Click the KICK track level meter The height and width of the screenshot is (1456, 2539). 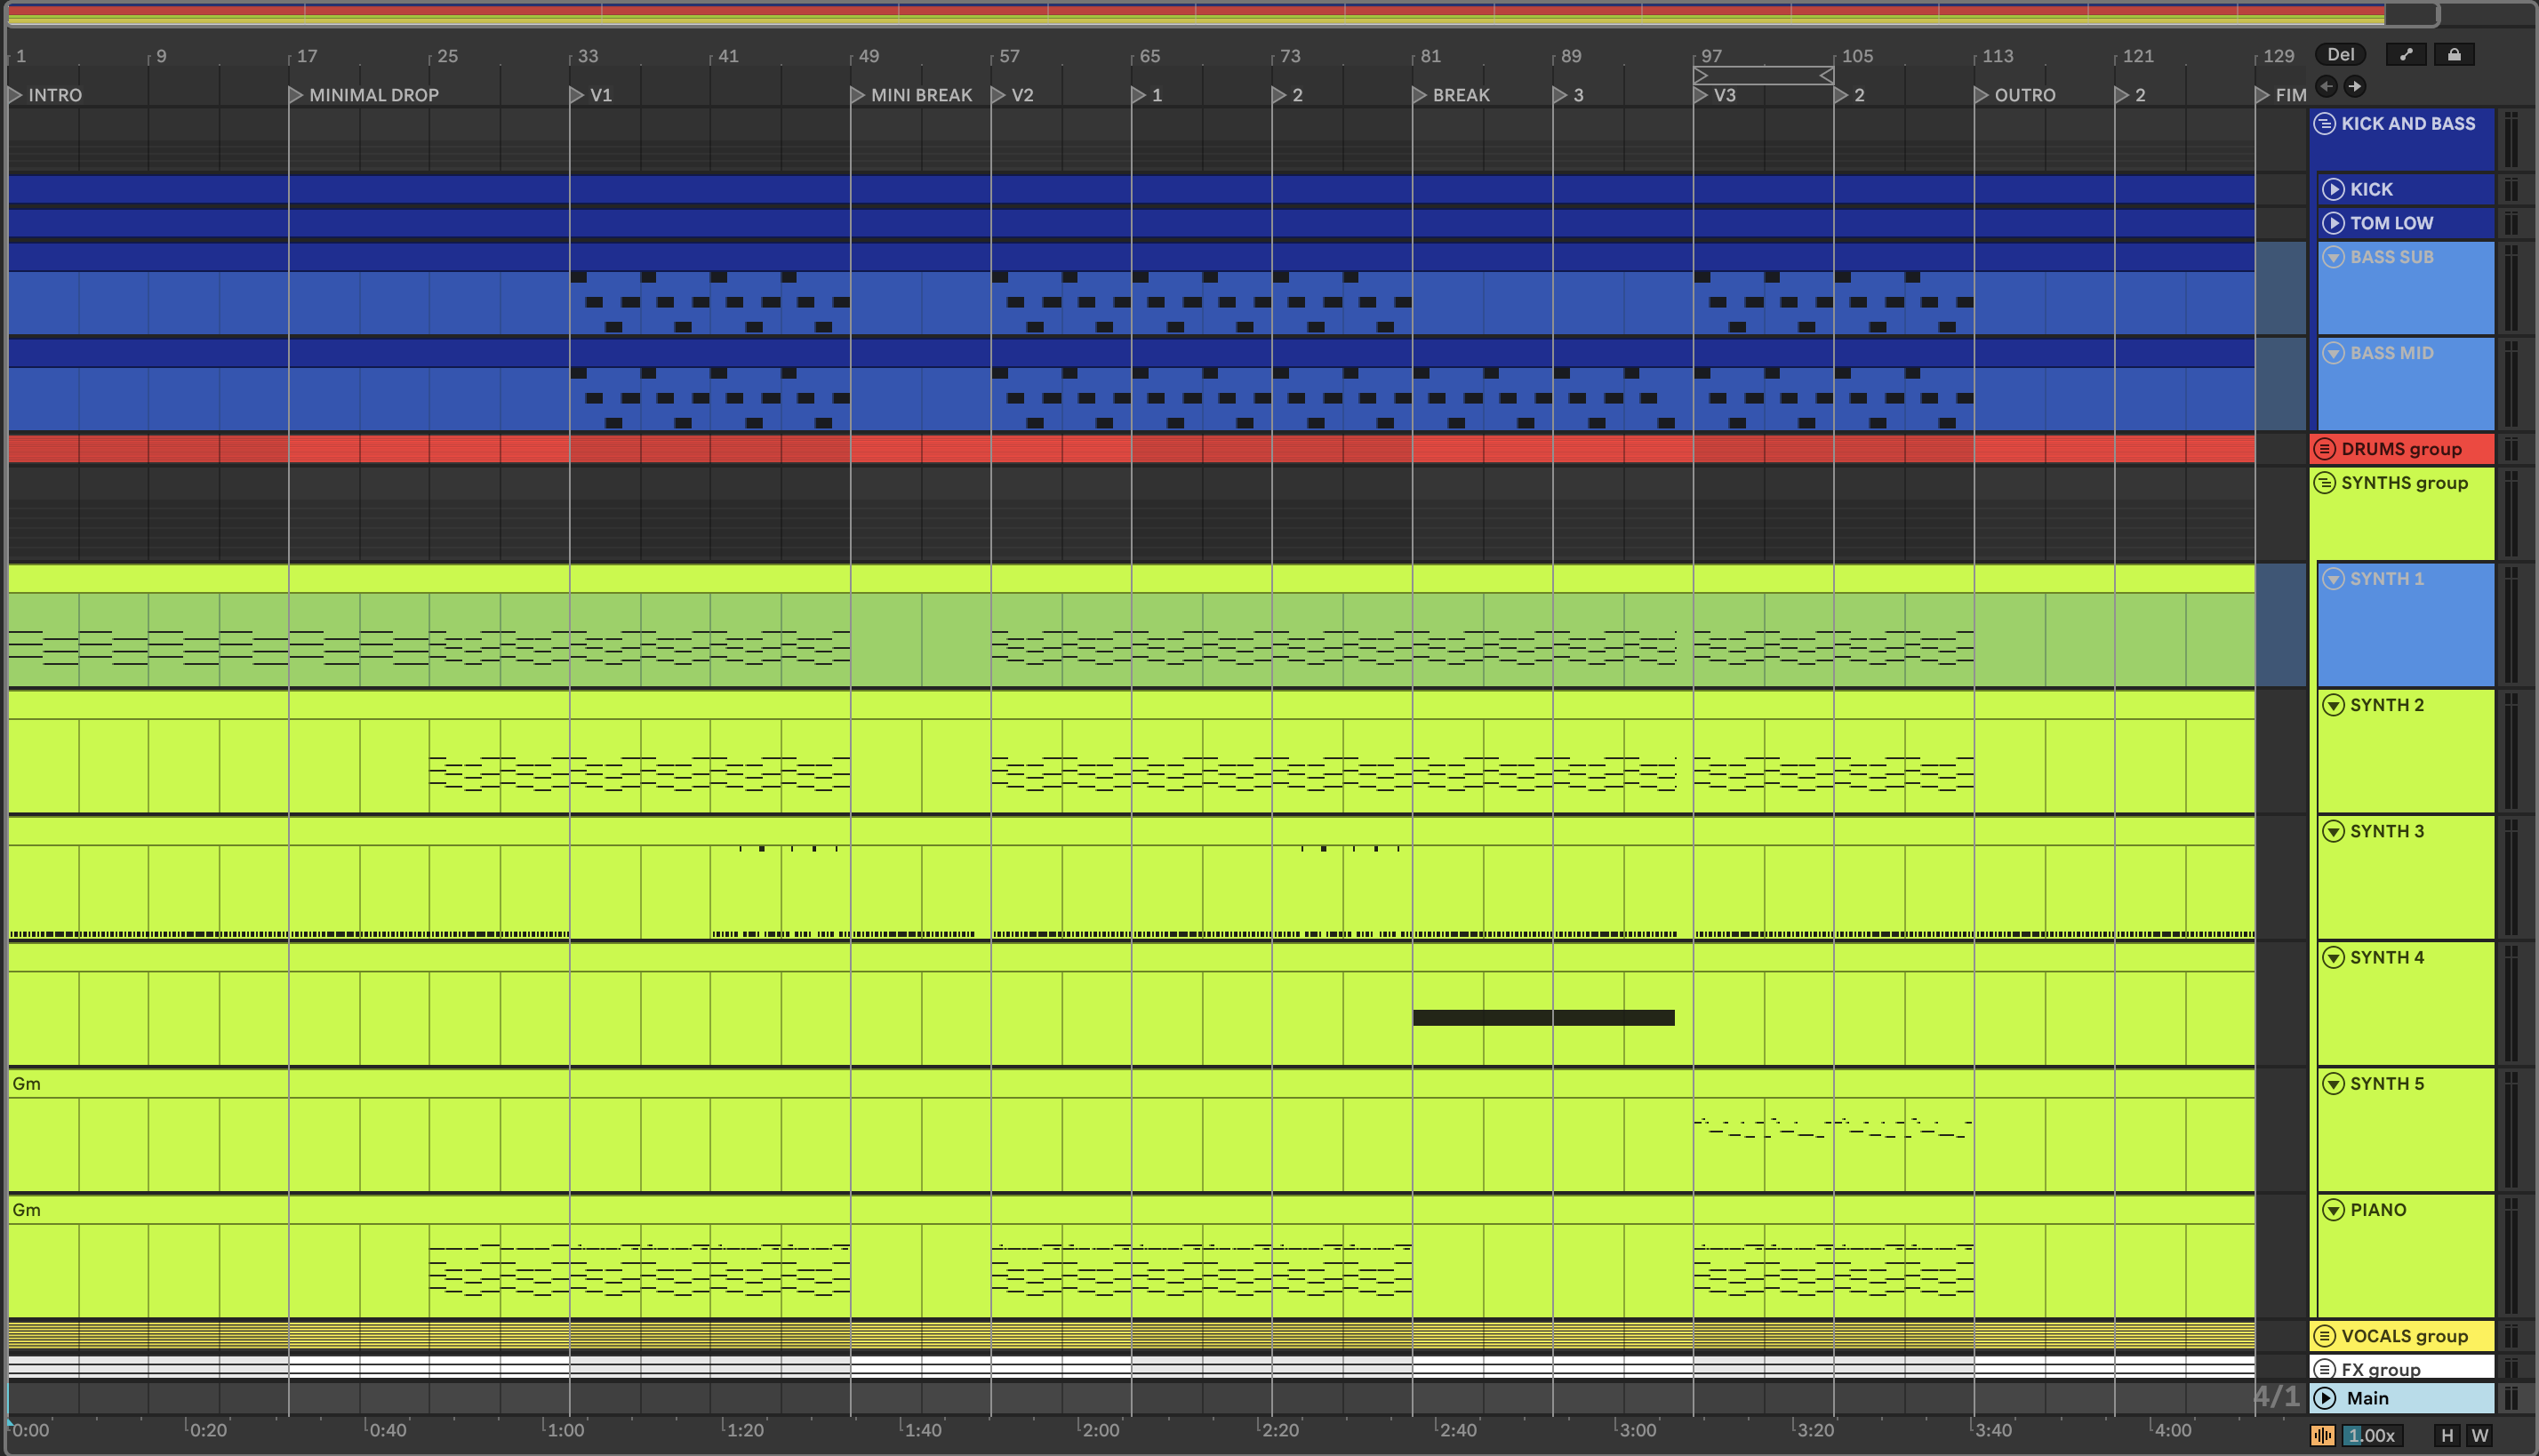click(2511, 189)
